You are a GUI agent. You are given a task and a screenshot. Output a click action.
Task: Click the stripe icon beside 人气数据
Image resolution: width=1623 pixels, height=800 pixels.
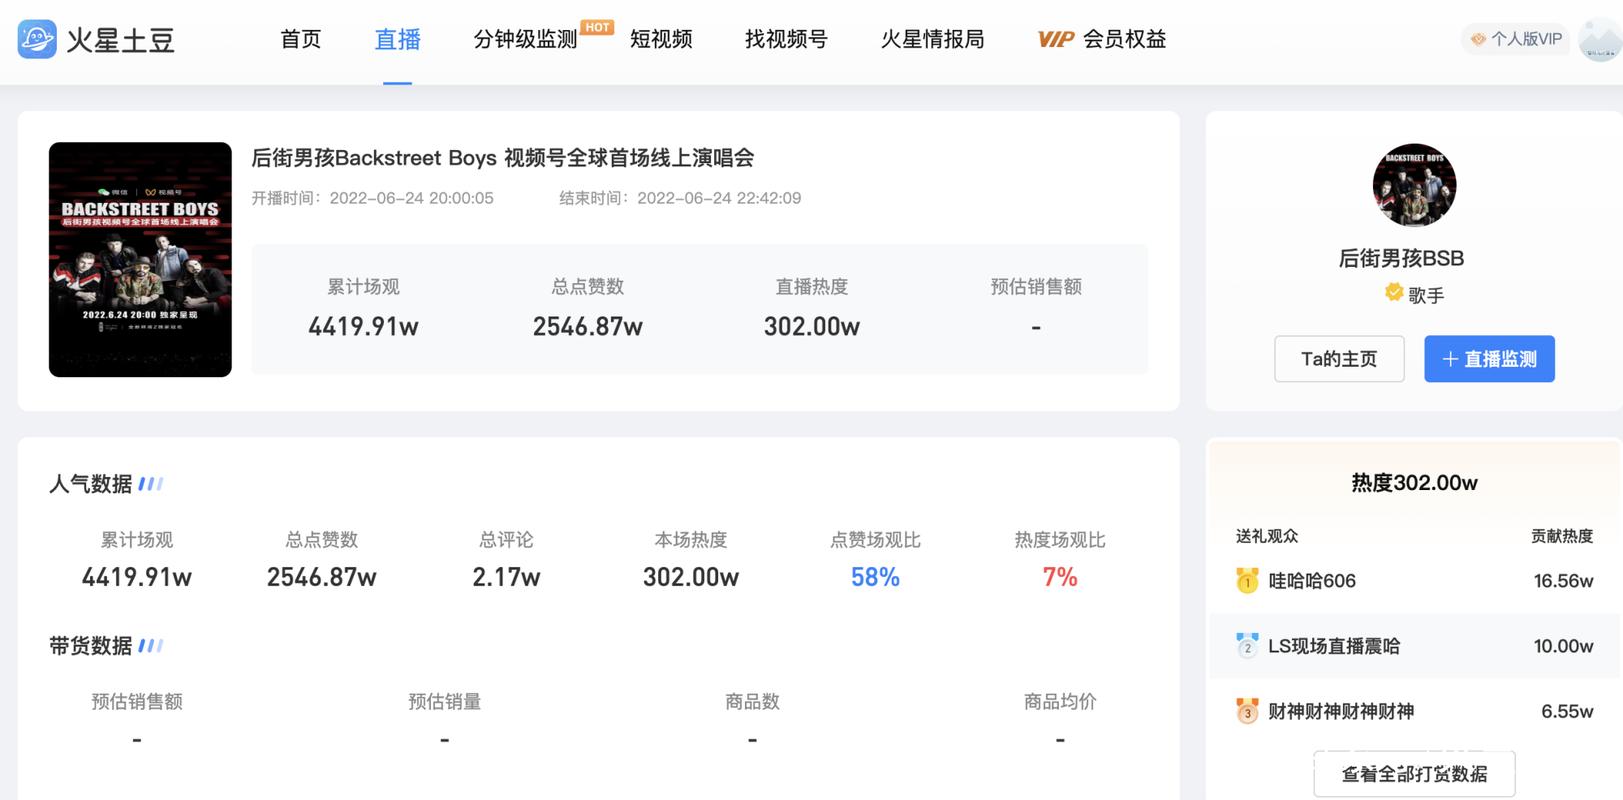coord(151,484)
